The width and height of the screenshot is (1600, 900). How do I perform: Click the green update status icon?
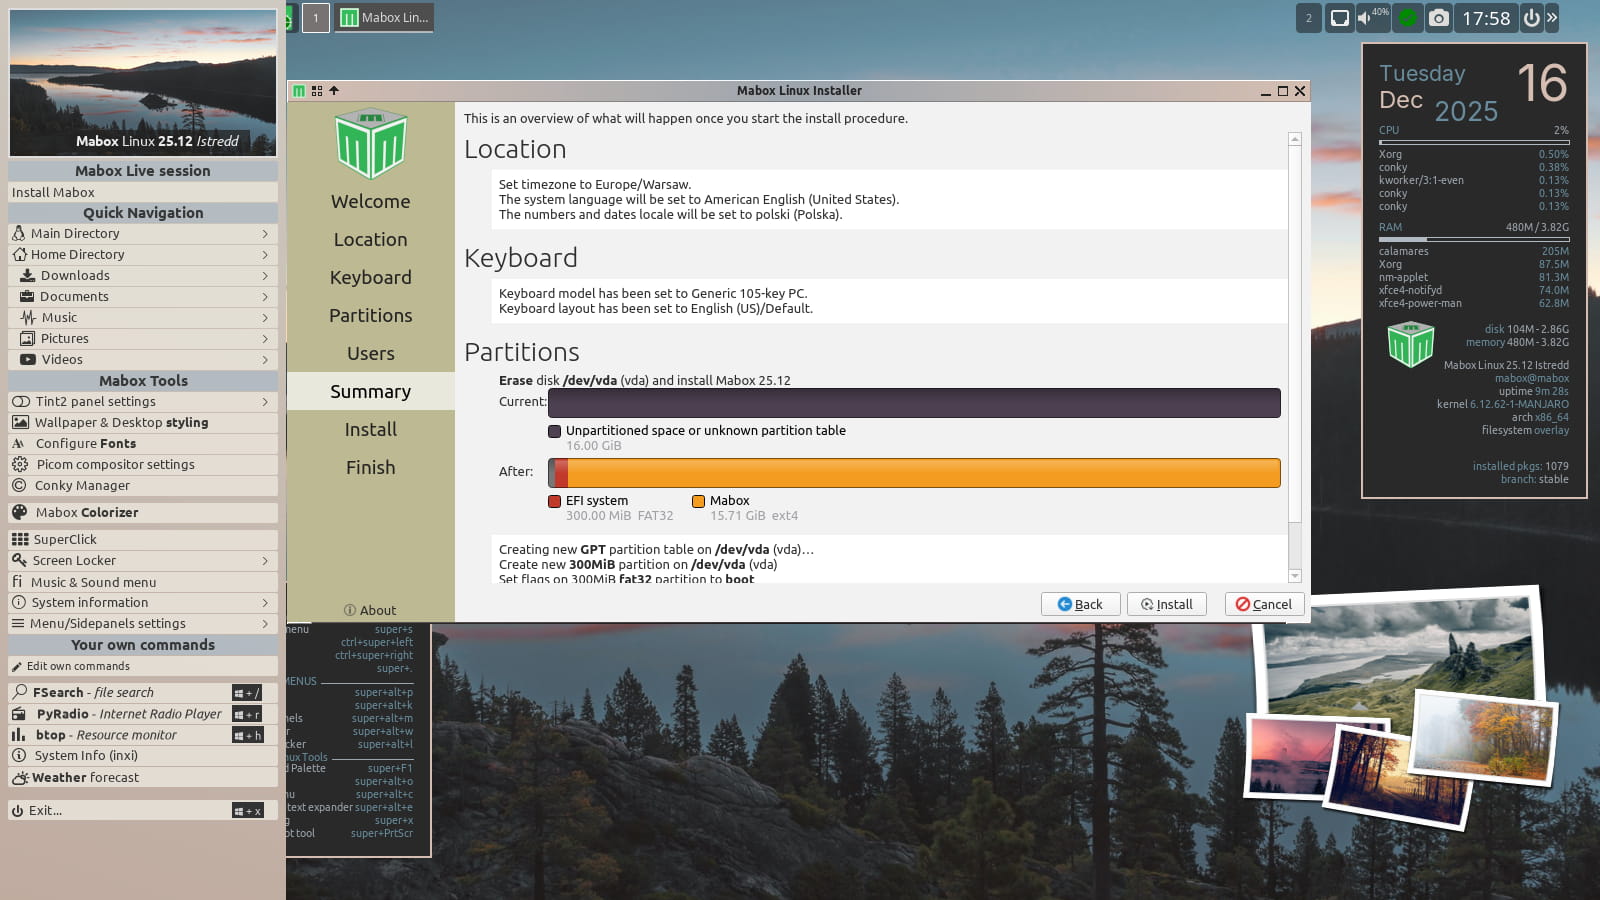tap(1408, 18)
